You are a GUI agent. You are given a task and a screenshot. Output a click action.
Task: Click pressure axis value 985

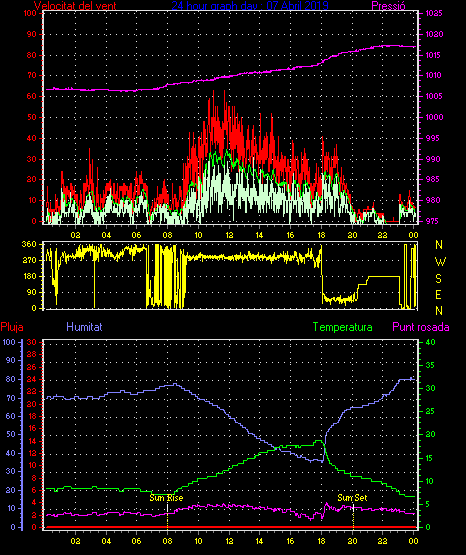click(432, 179)
